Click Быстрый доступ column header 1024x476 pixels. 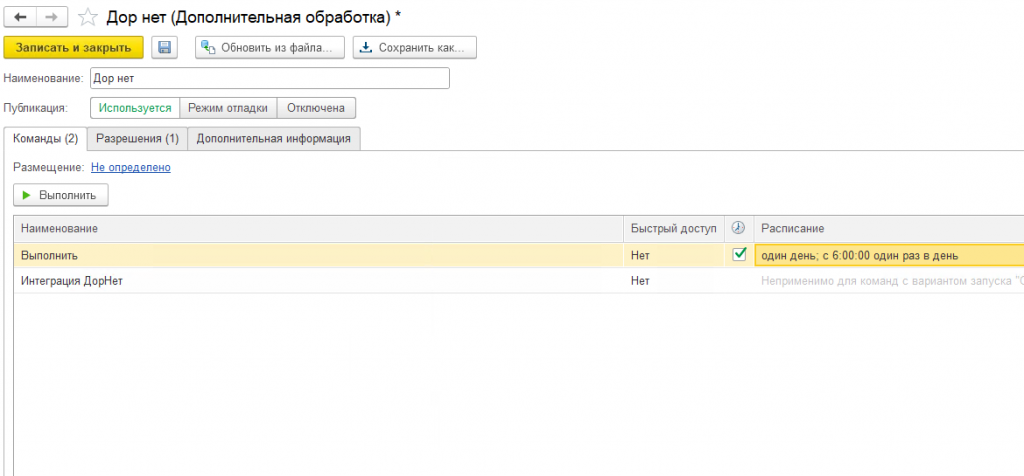click(674, 229)
